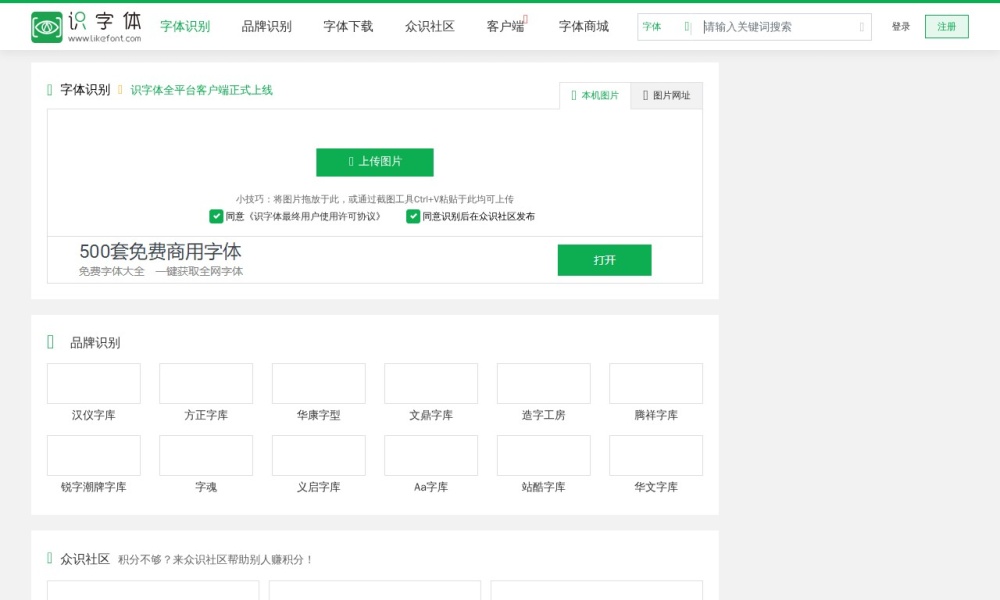This screenshot has width=1000, height=600.
Task: Click the camera icon on the 本机图片 tab
Action: pos(575,95)
